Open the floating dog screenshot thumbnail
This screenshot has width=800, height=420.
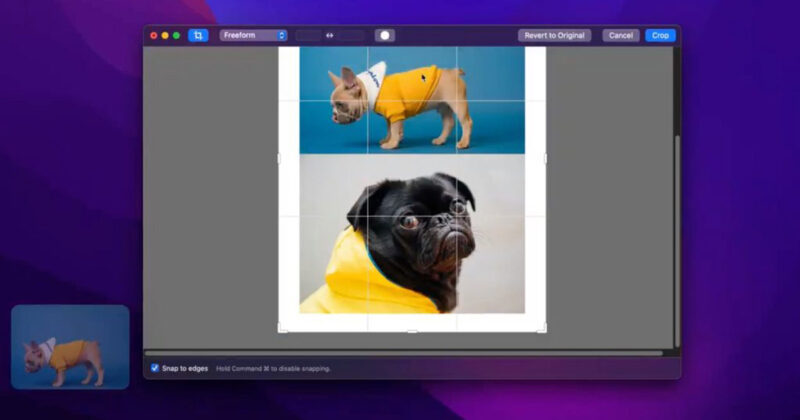(70, 347)
